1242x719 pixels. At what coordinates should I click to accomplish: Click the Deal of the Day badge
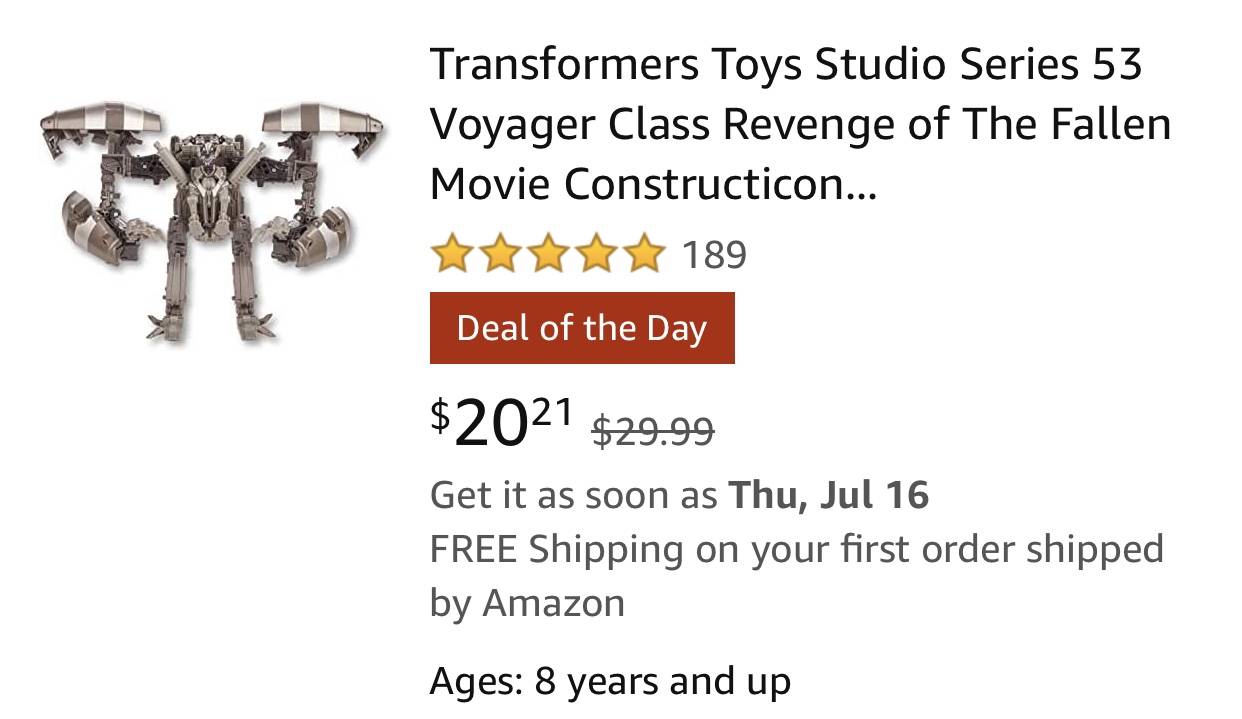click(582, 328)
